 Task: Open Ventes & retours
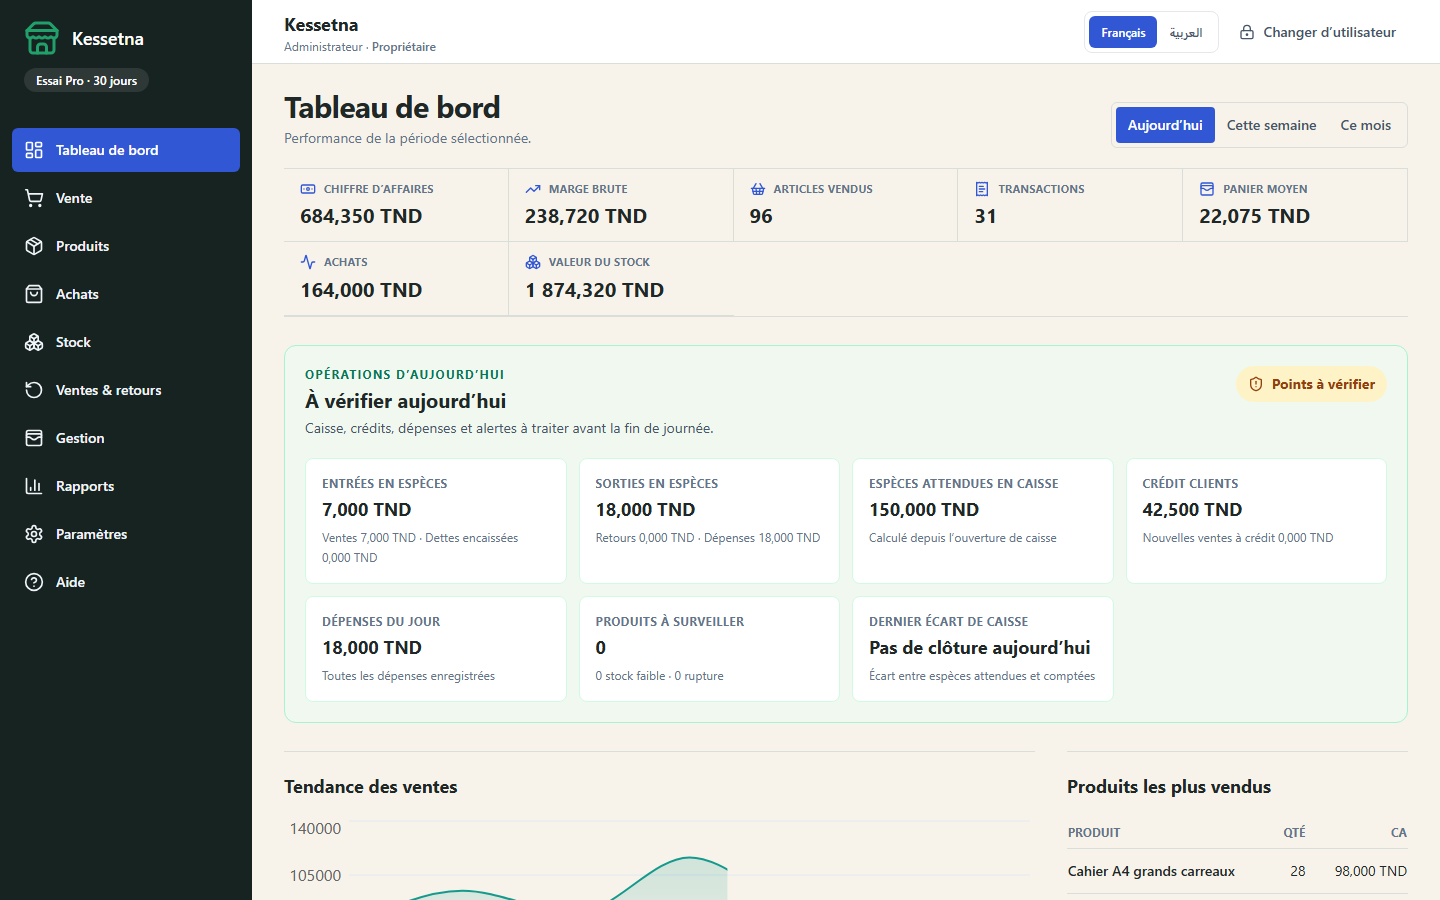point(126,390)
